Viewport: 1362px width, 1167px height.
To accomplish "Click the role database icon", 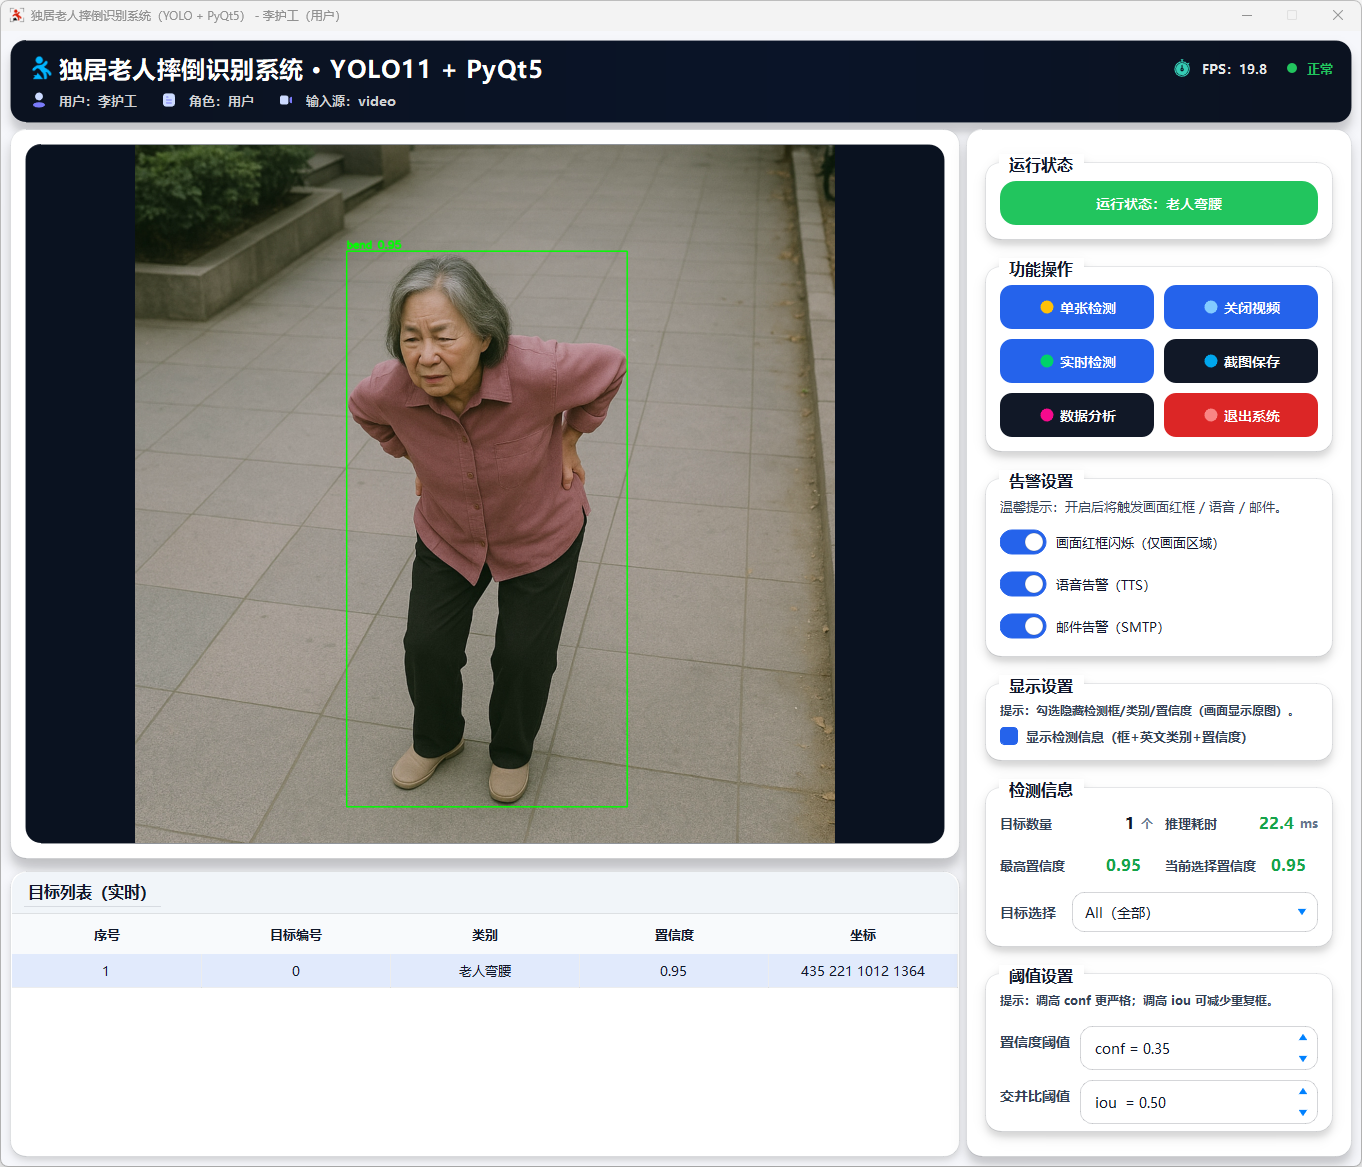I will click(x=169, y=100).
